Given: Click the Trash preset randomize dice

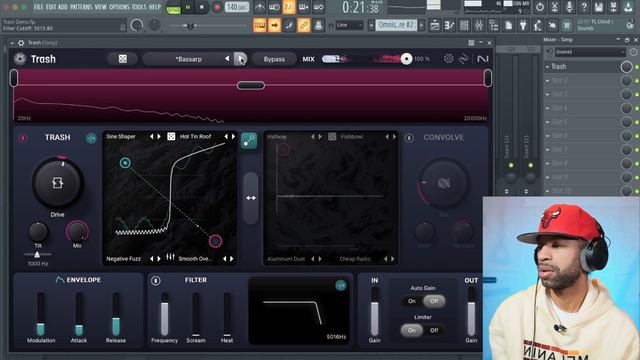Looking at the screenshot, I should [122, 59].
